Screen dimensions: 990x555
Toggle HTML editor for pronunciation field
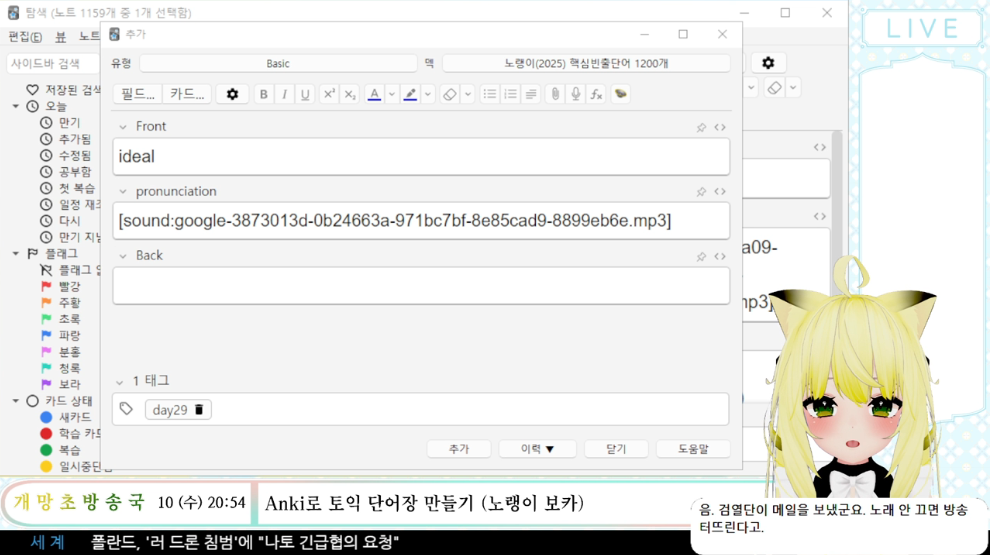click(720, 191)
